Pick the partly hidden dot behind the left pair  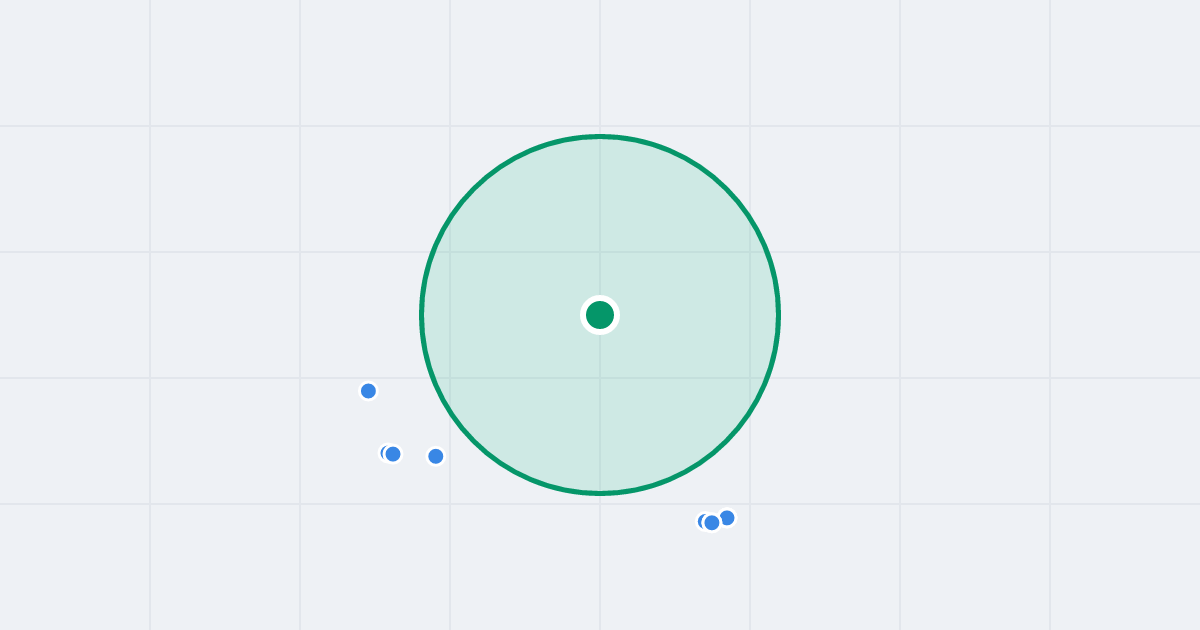383,453
